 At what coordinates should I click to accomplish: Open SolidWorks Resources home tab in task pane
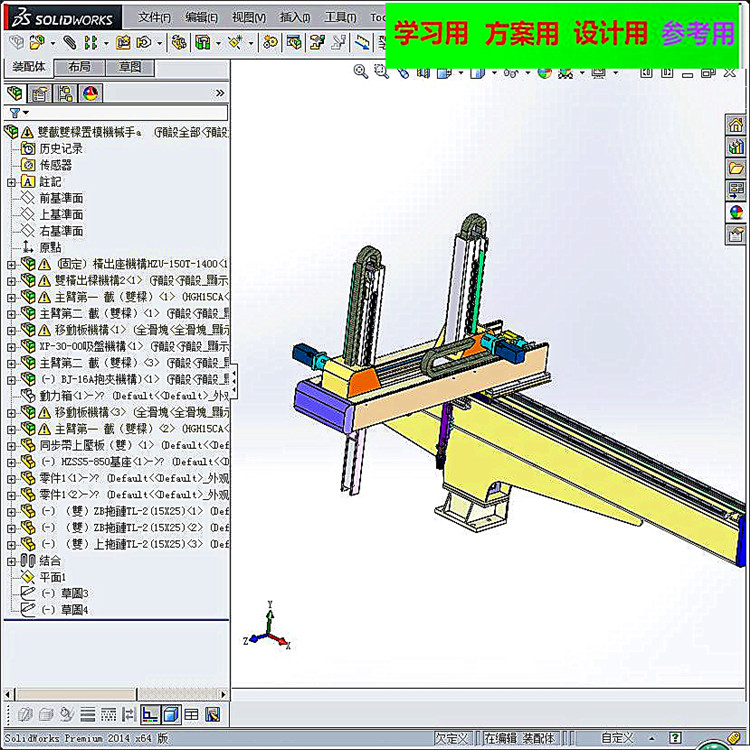[736, 125]
